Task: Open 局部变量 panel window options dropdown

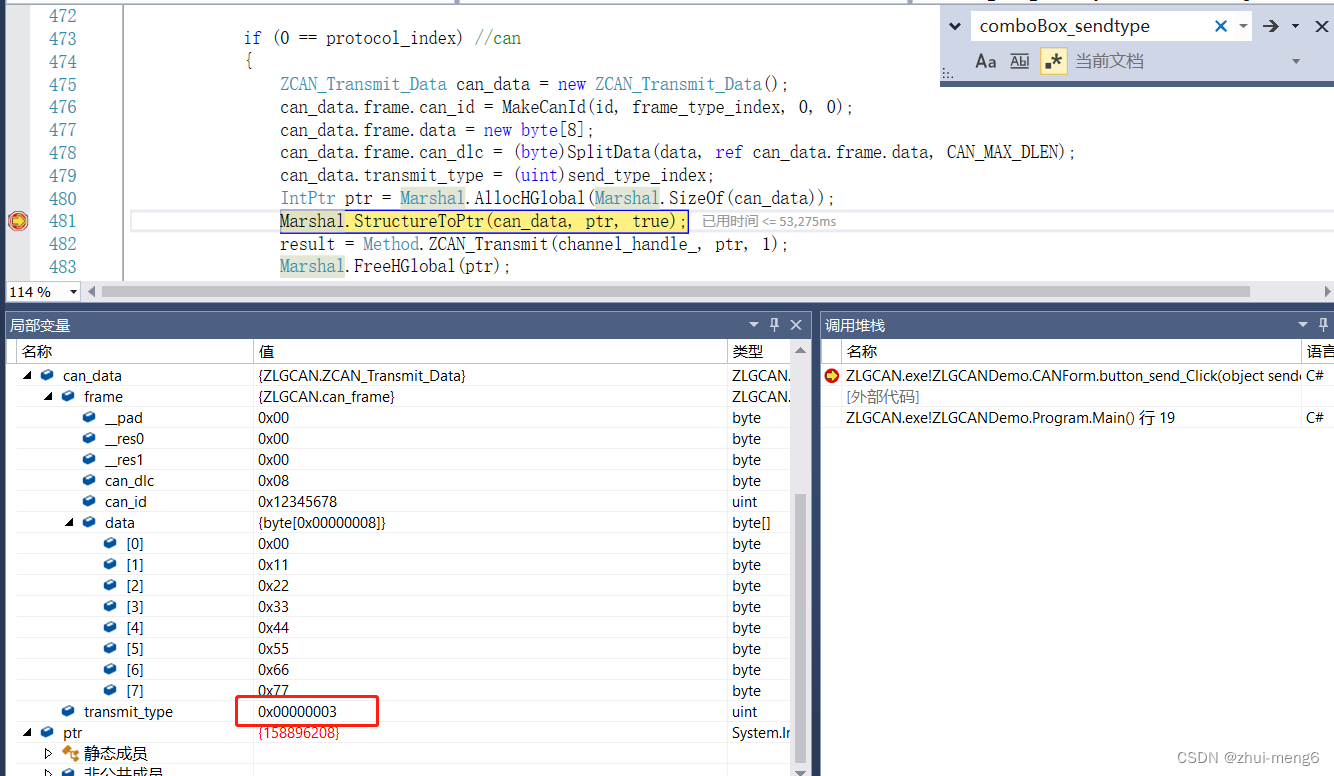Action: coord(754,325)
